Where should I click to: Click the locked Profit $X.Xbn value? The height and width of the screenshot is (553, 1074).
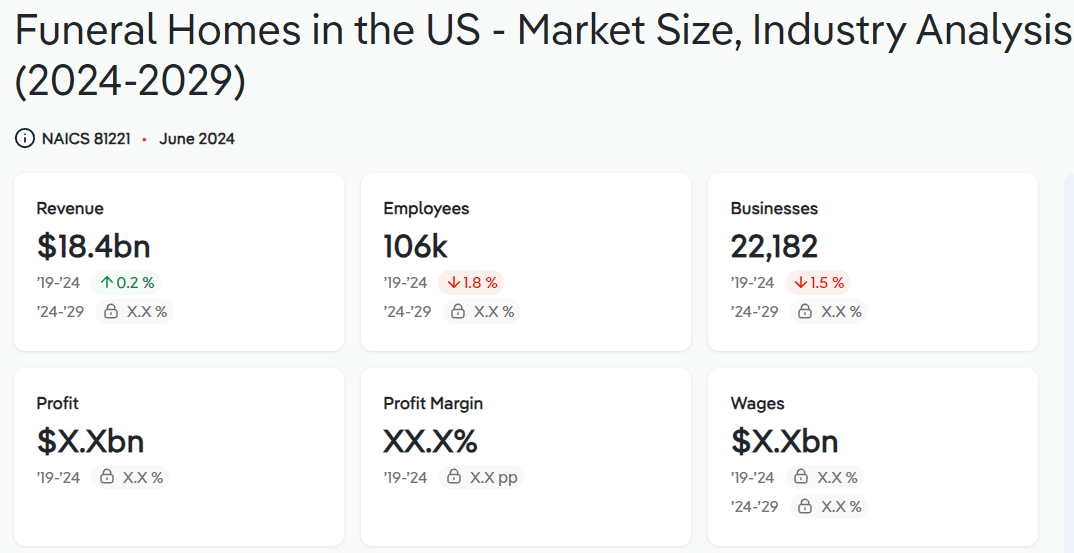(90, 441)
